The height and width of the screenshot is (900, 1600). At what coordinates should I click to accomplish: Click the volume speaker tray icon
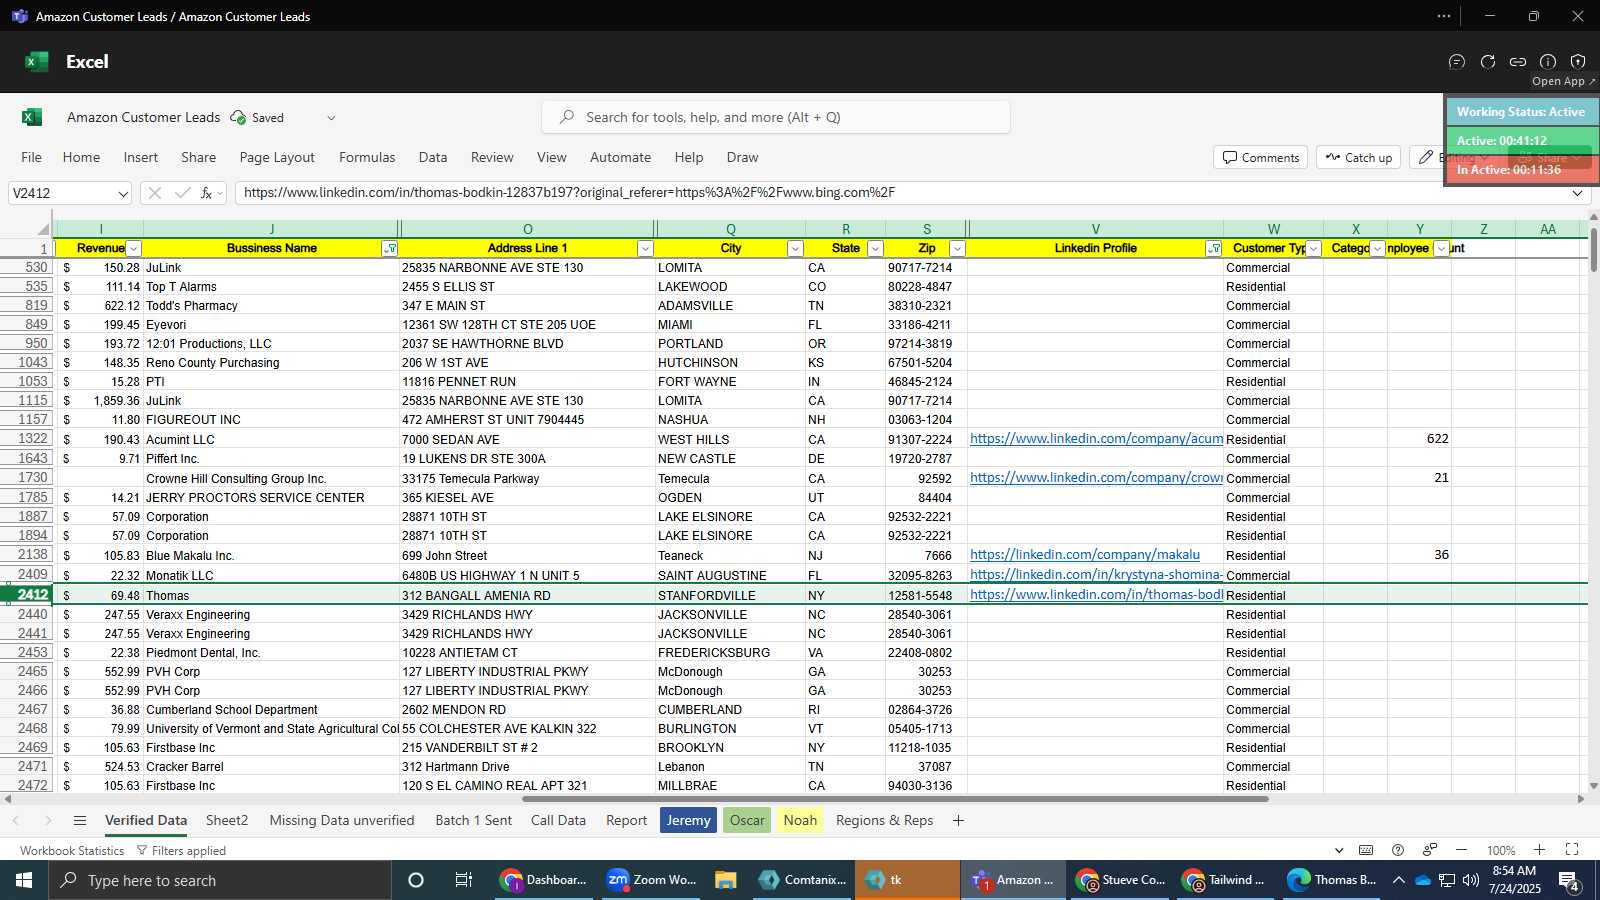pos(1470,880)
